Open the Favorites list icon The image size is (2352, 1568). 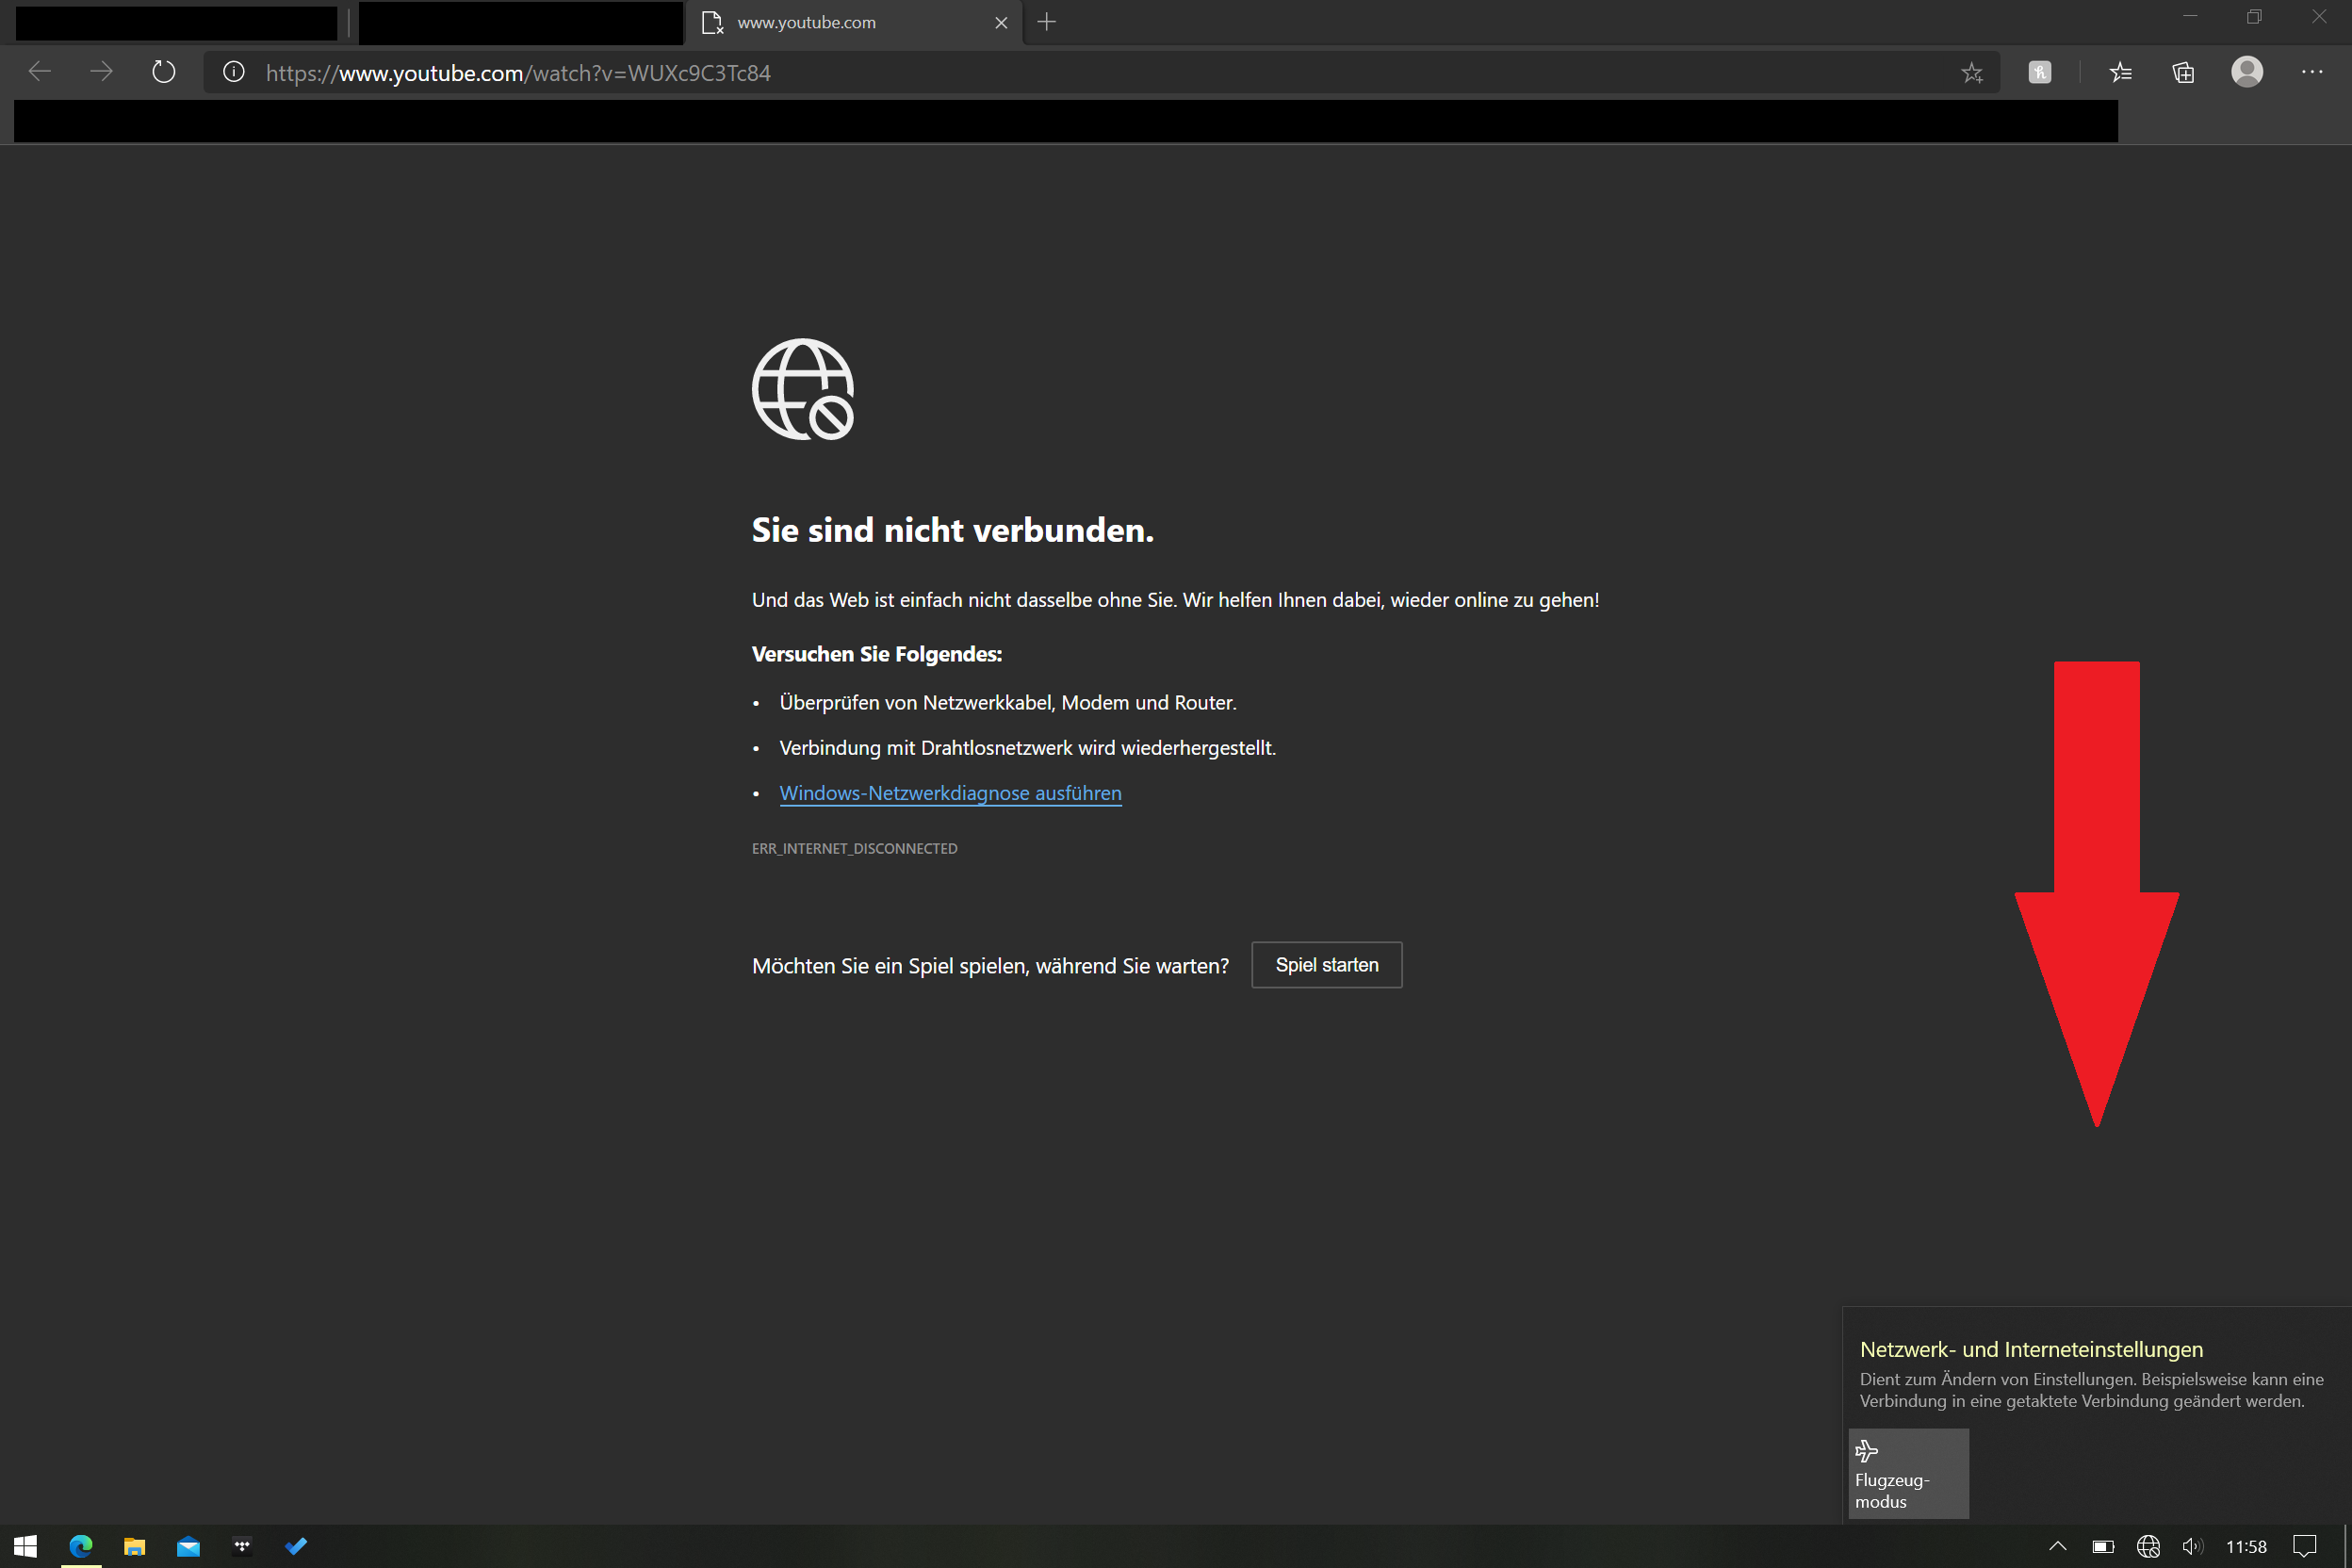pos(2120,72)
